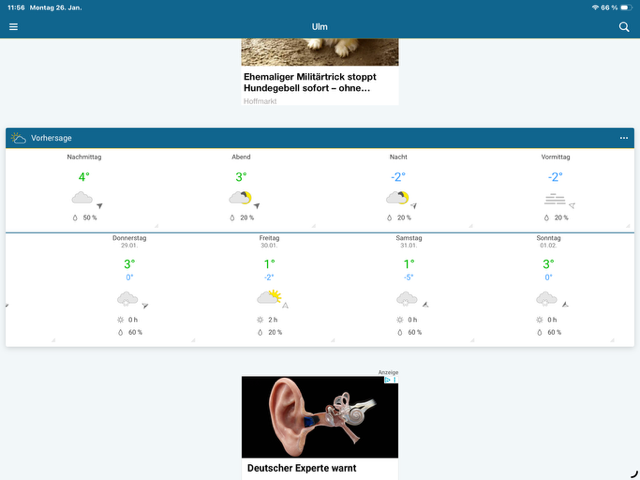Select the Abend cloudy moon icon
Screen dimensions: 640x480
click(240, 199)
